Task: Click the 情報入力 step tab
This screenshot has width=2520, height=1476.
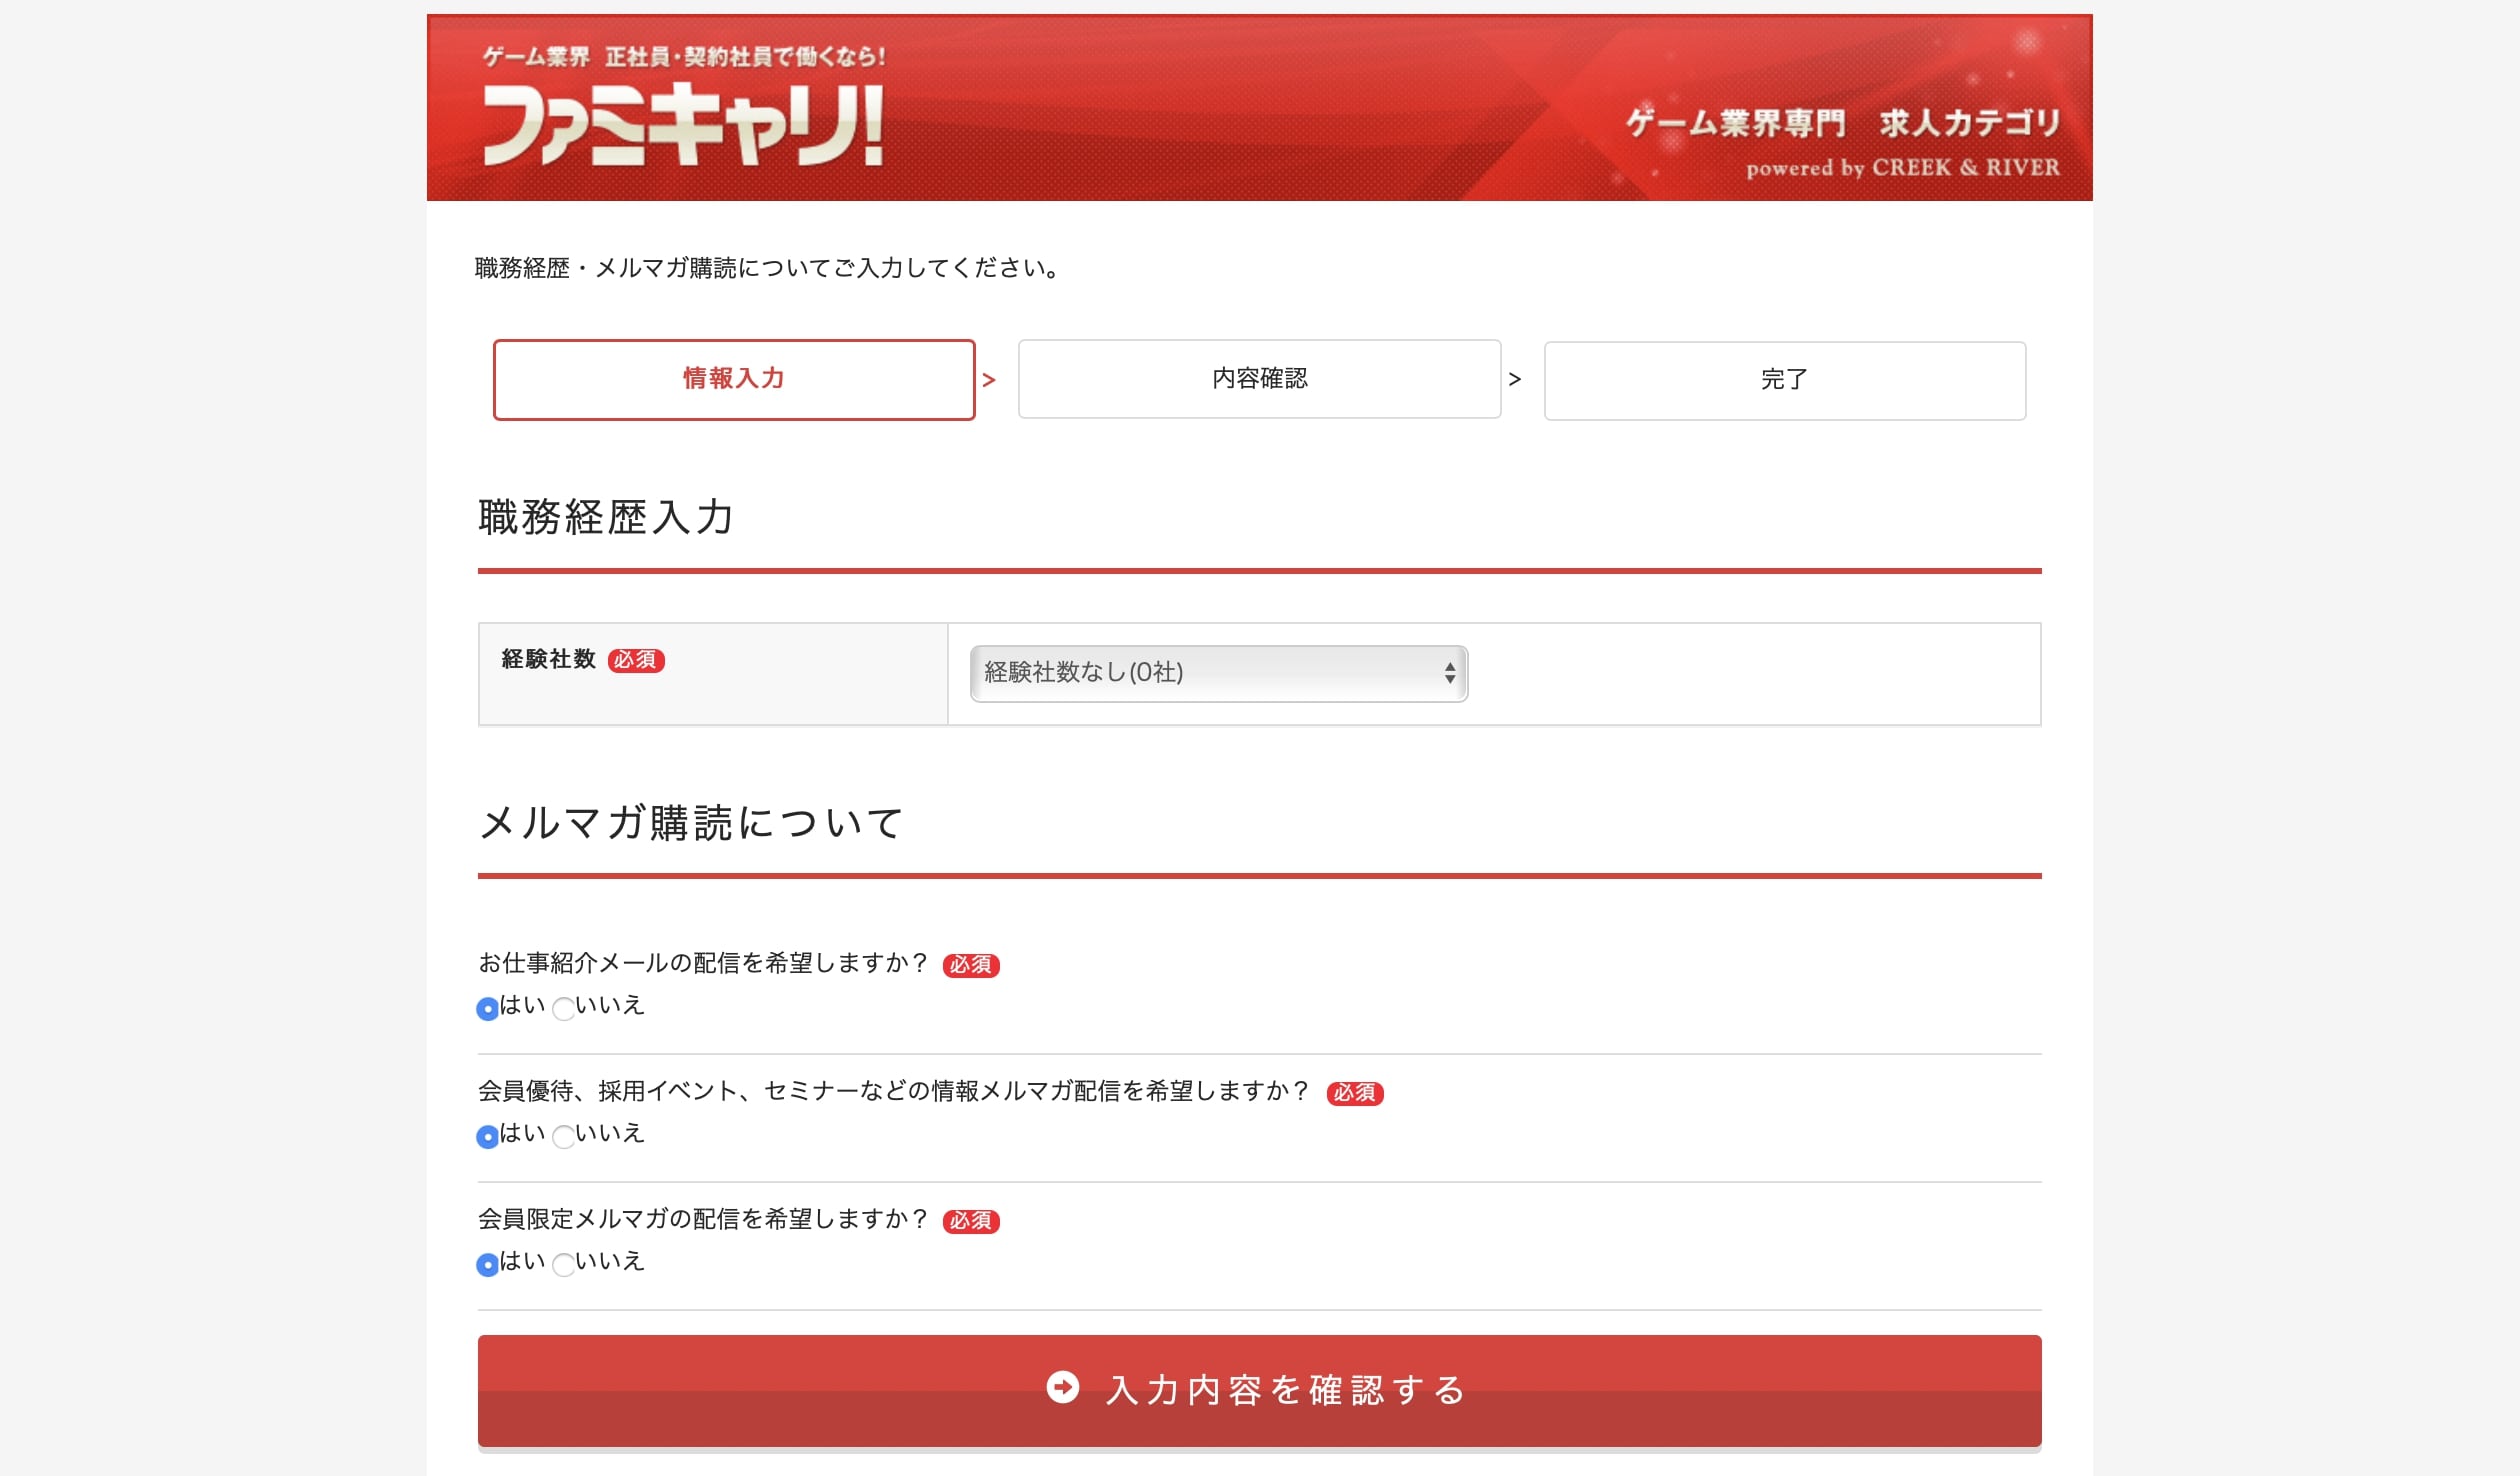Action: point(733,380)
